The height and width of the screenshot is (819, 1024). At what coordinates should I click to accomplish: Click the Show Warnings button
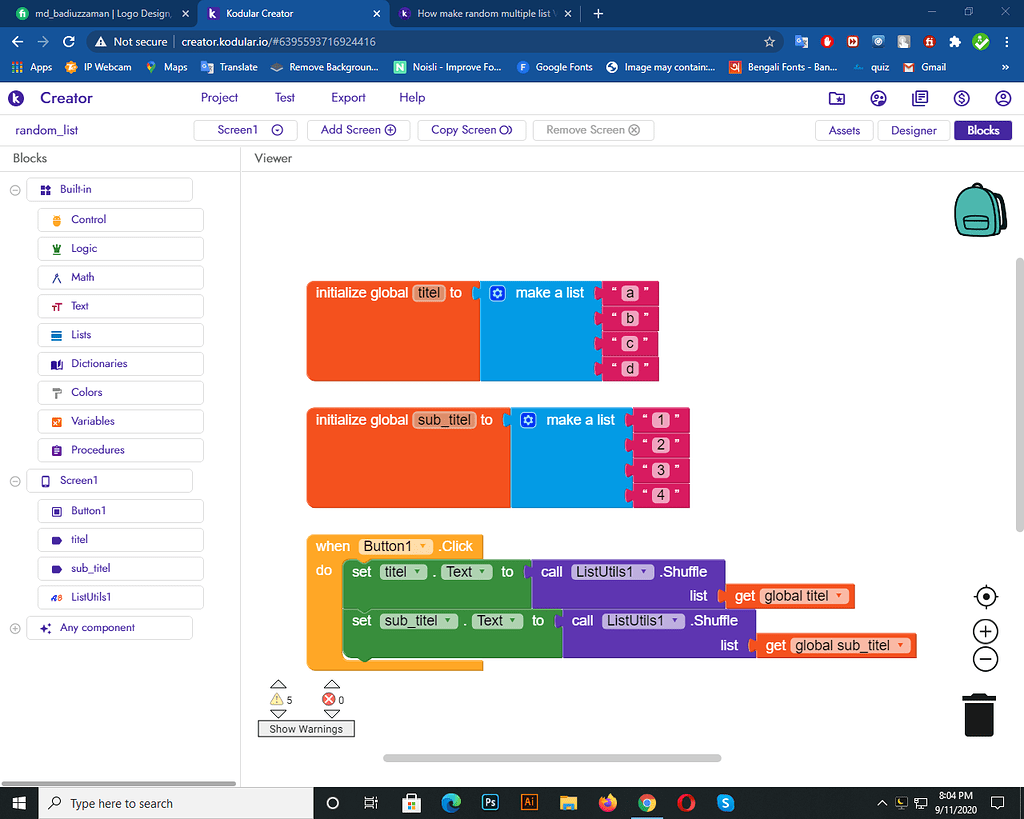point(305,728)
